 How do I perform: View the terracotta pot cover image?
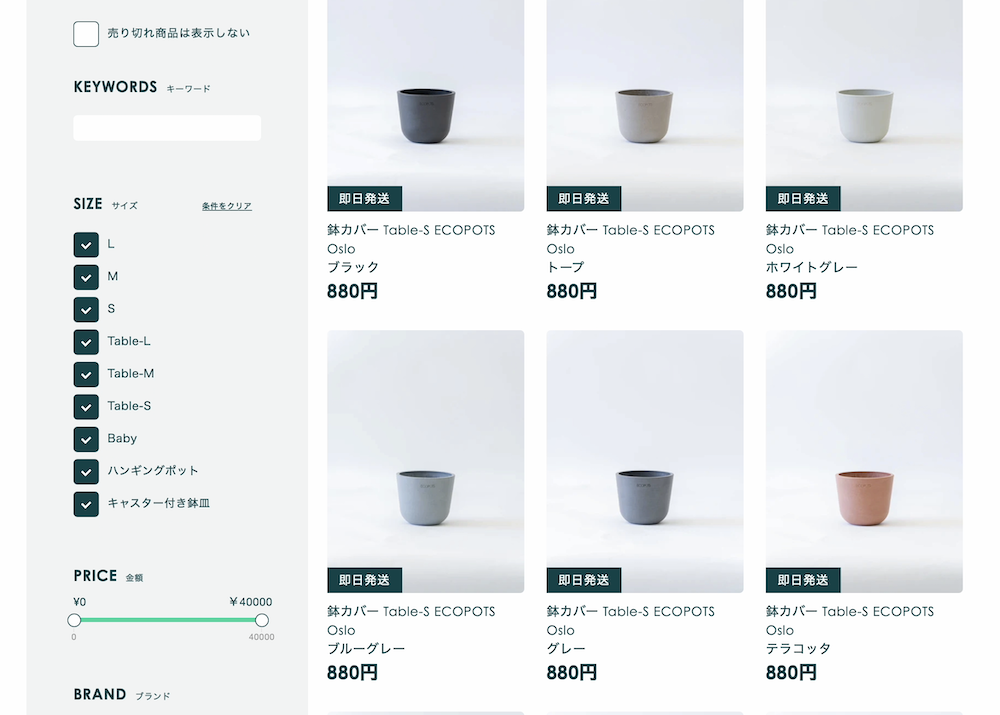click(x=864, y=461)
